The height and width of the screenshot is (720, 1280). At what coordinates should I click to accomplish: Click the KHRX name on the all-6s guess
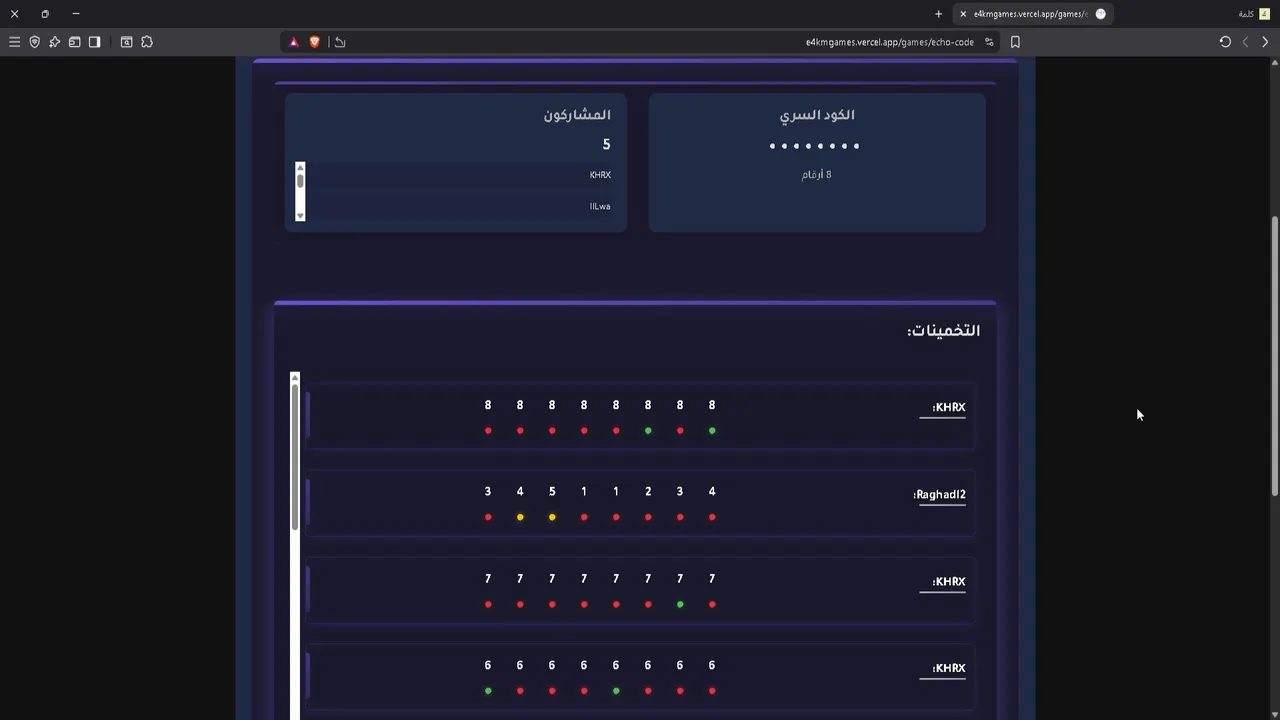tap(948, 668)
